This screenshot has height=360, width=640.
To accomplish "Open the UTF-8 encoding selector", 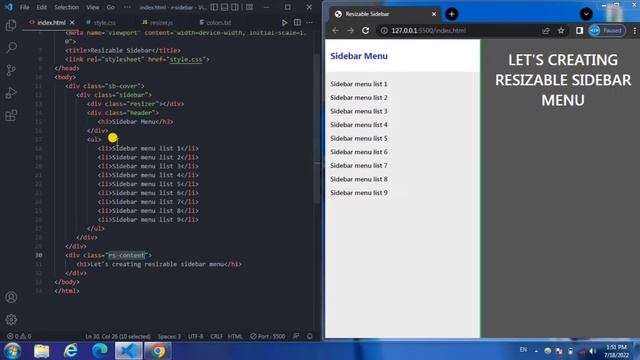I will [196, 336].
